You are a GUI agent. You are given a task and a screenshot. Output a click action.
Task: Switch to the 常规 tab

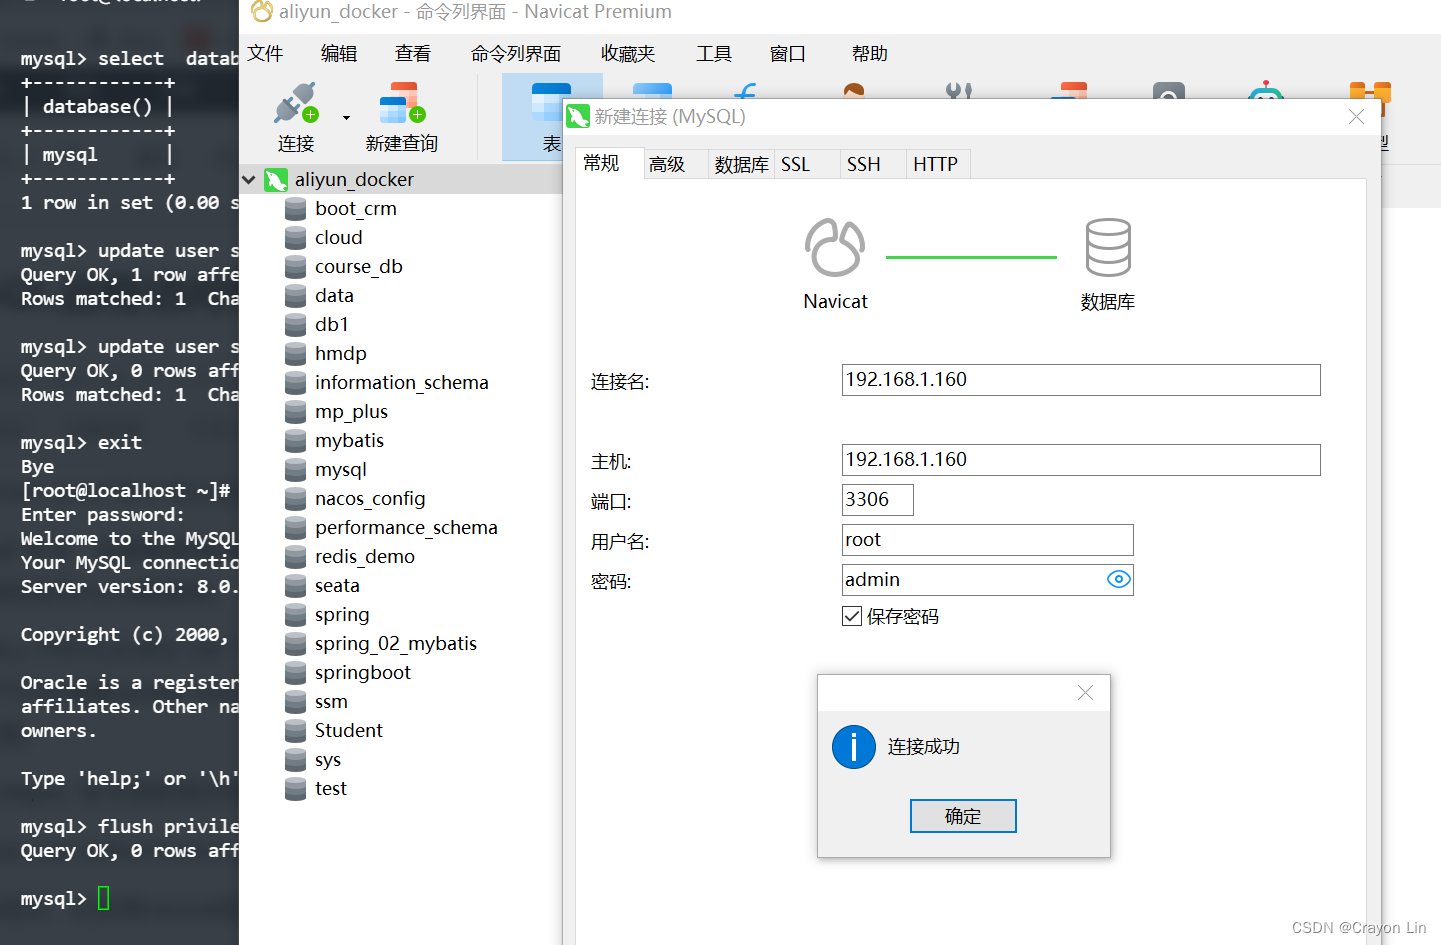click(609, 163)
